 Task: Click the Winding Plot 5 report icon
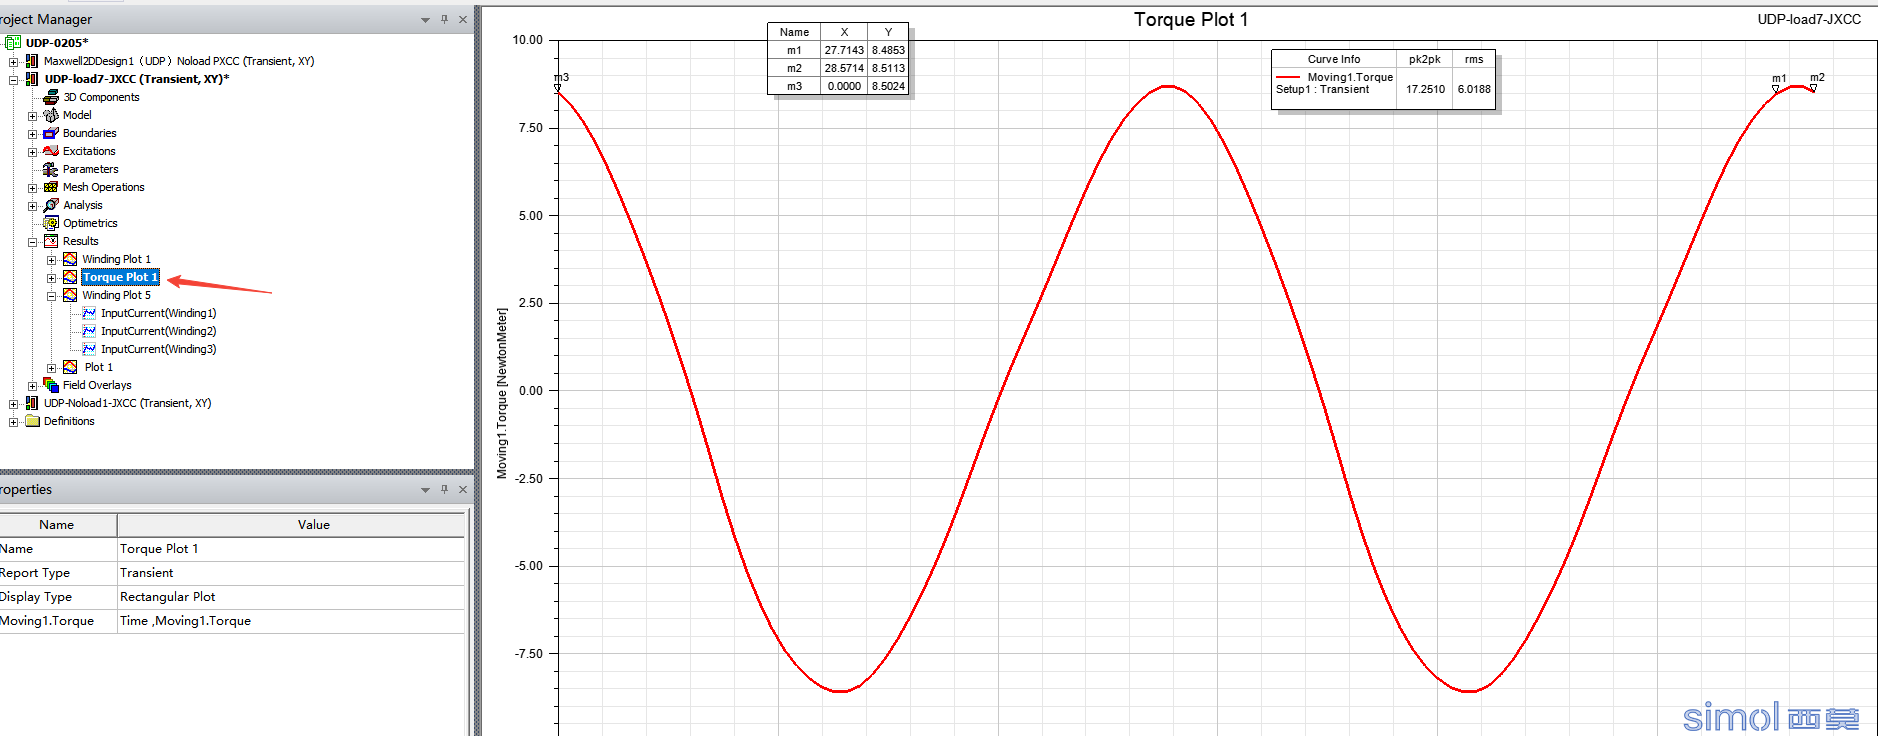click(x=70, y=295)
